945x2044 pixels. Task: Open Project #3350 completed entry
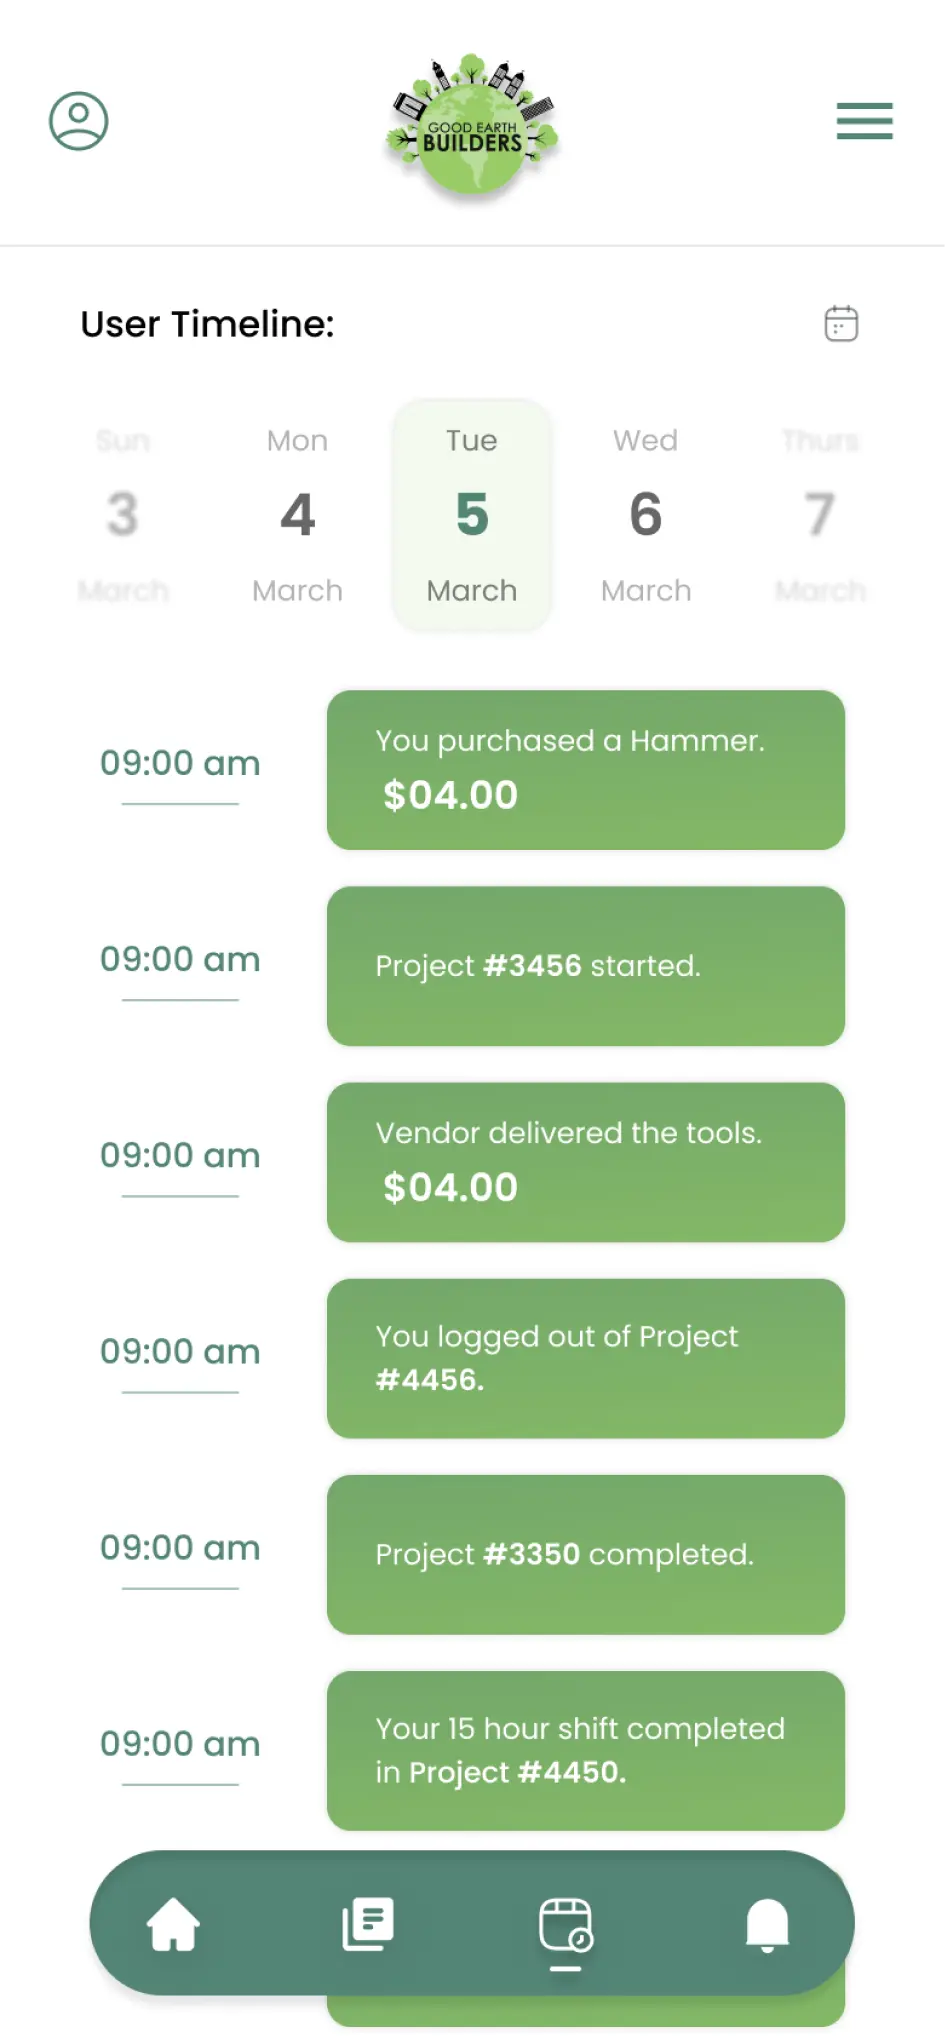585,1553
